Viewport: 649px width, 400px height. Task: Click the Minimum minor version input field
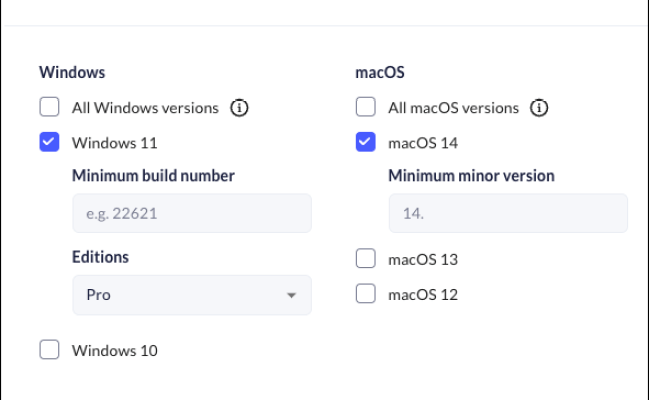pos(508,213)
